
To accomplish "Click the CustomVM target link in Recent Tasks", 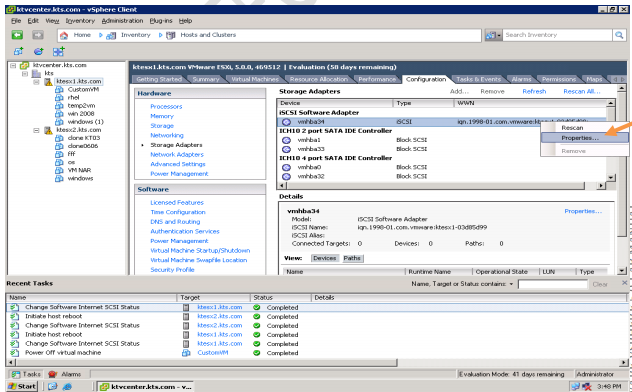I will coord(212,353).
